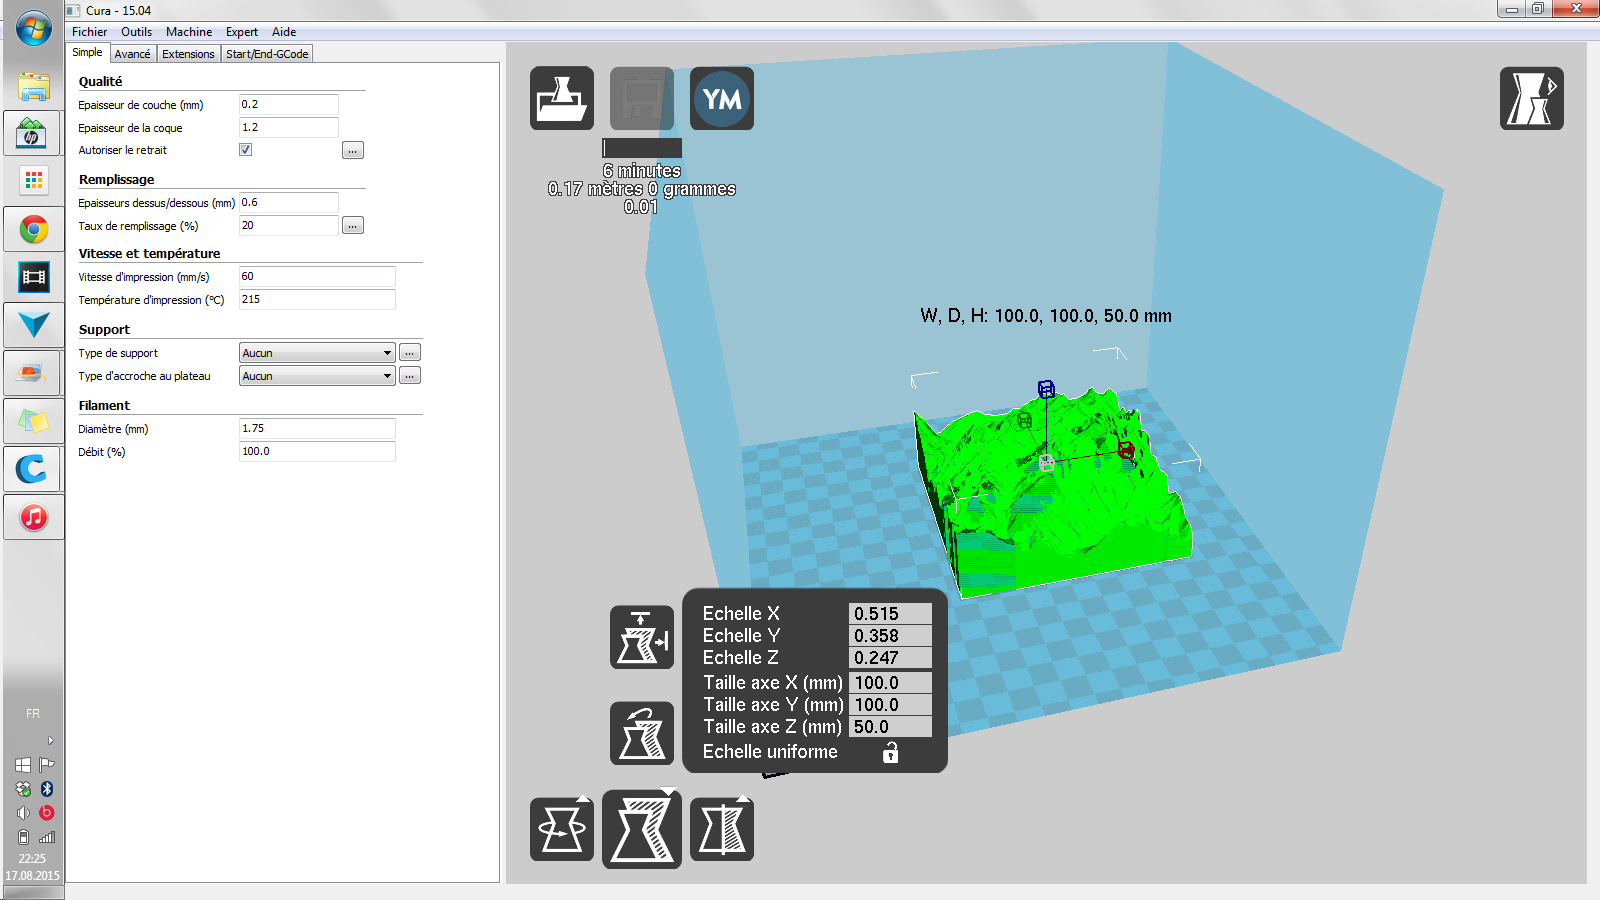Image resolution: width=1600 pixels, height=900 pixels.
Task: Switch to the Avancé tab
Action: point(132,54)
